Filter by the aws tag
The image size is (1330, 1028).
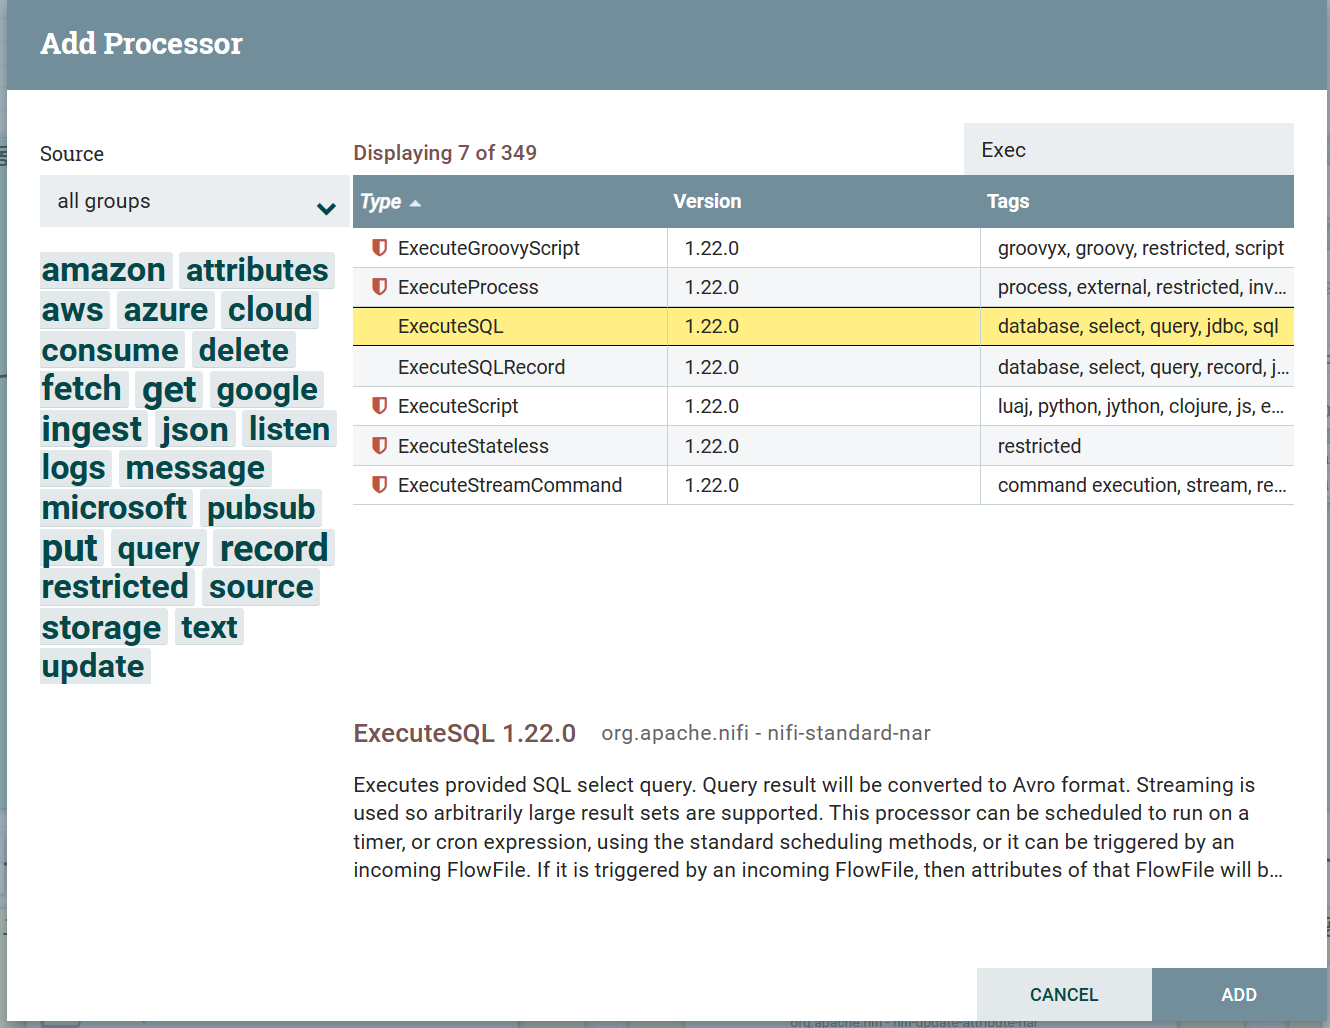(73, 310)
